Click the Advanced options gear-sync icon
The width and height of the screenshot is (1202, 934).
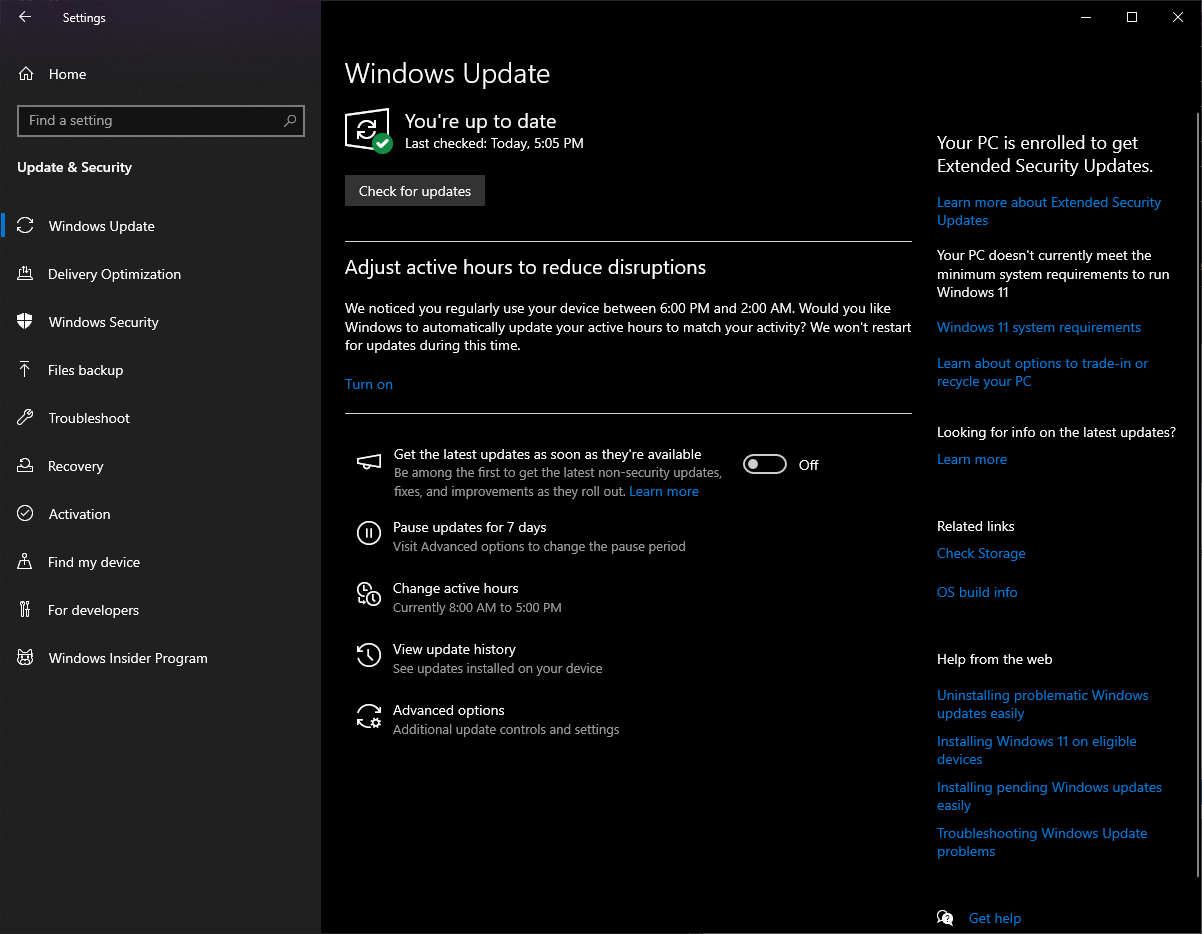[x=369, y=716]
